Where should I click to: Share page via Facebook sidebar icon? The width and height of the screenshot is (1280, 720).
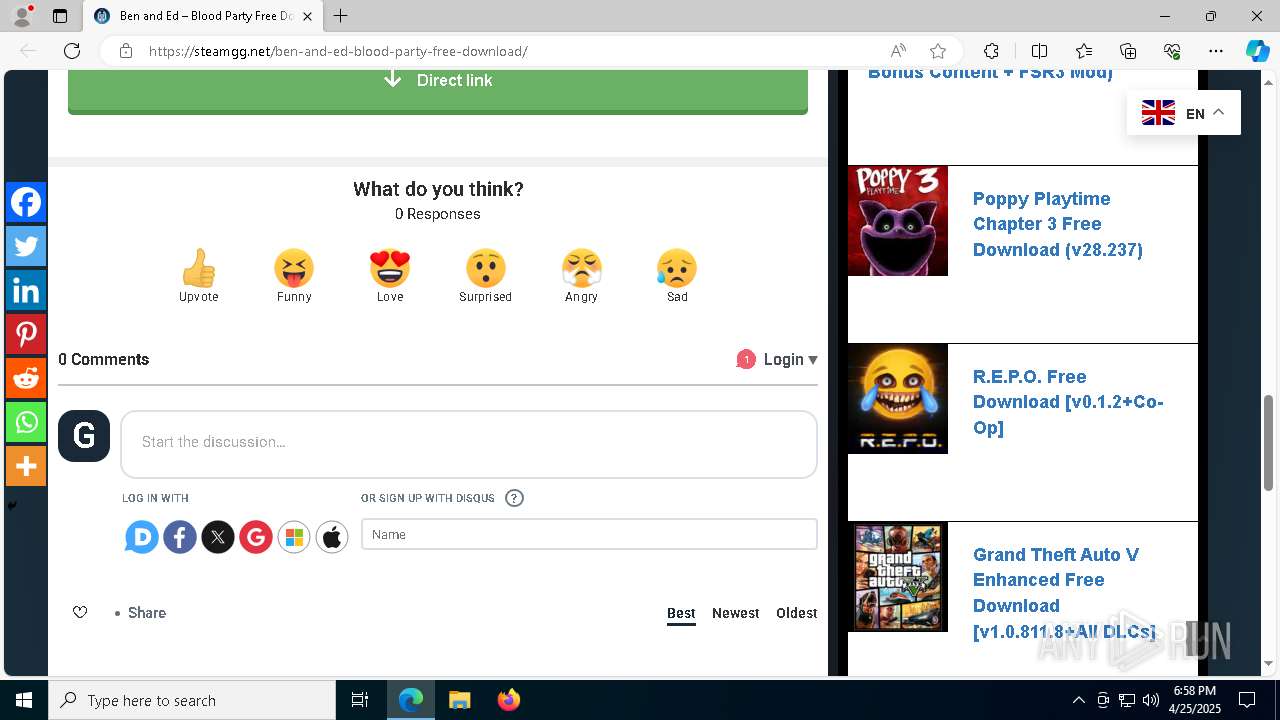click(26, 202)
